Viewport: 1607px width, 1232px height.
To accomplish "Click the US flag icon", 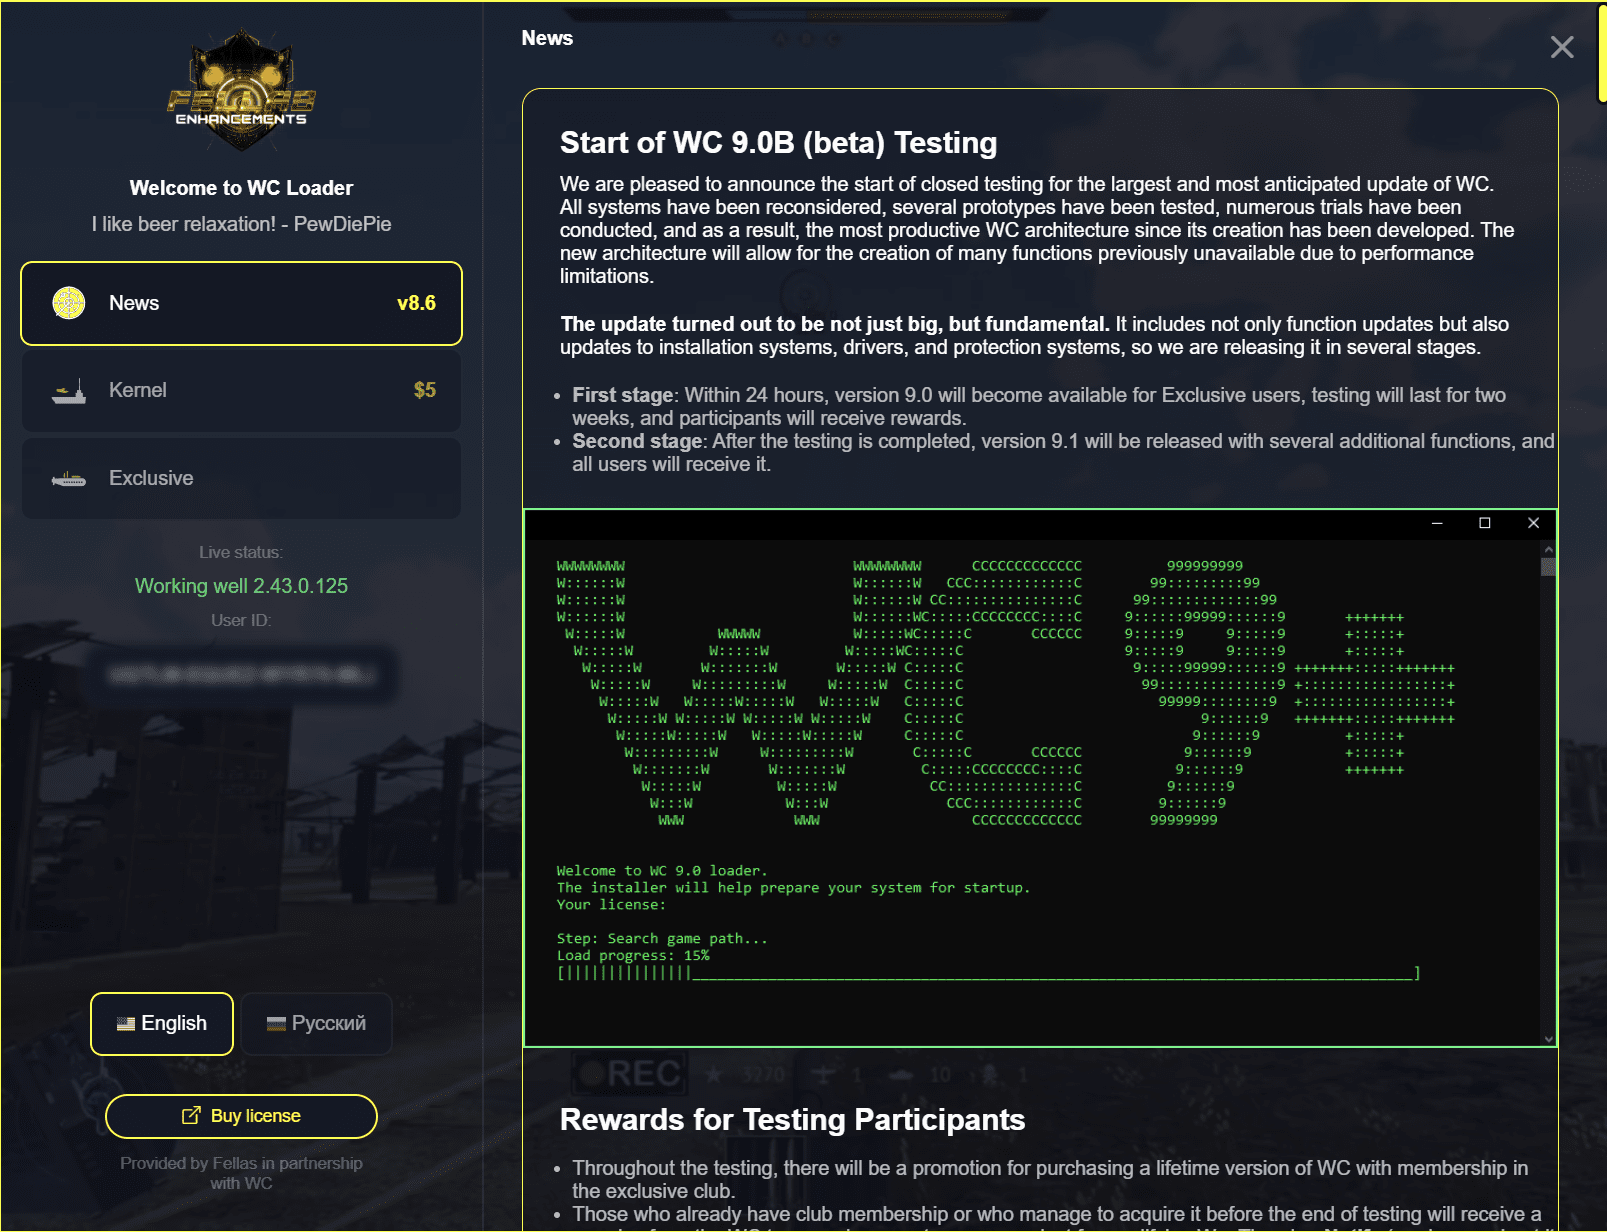I will 126,1024.
